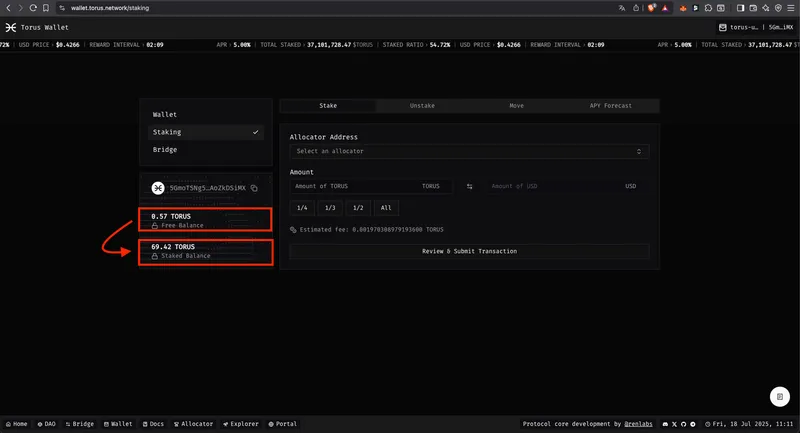Open the floating clipboard button at bottom right

point(778,396)
